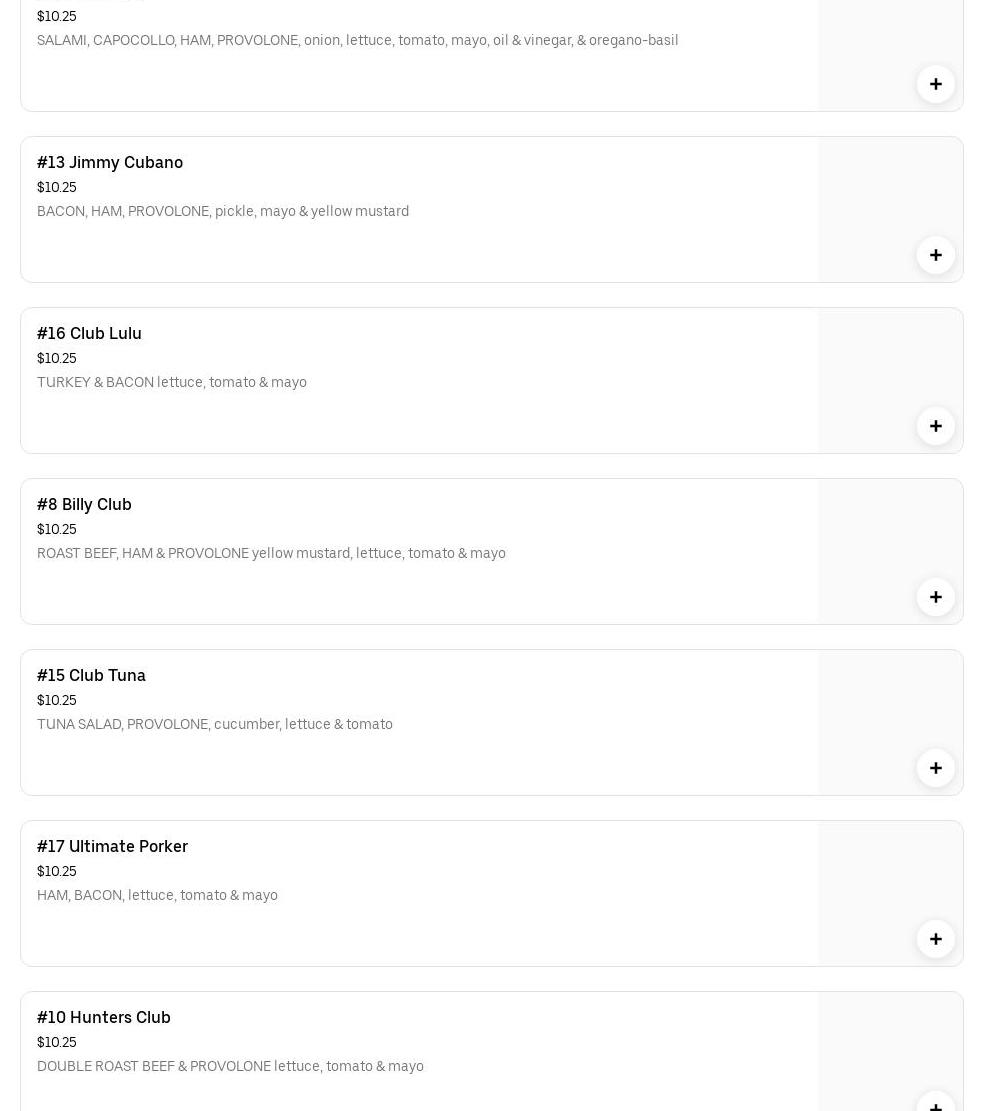Open #10 Hunters Club title
Screen dimensions: 984x1111
(x=104, y=1017)
